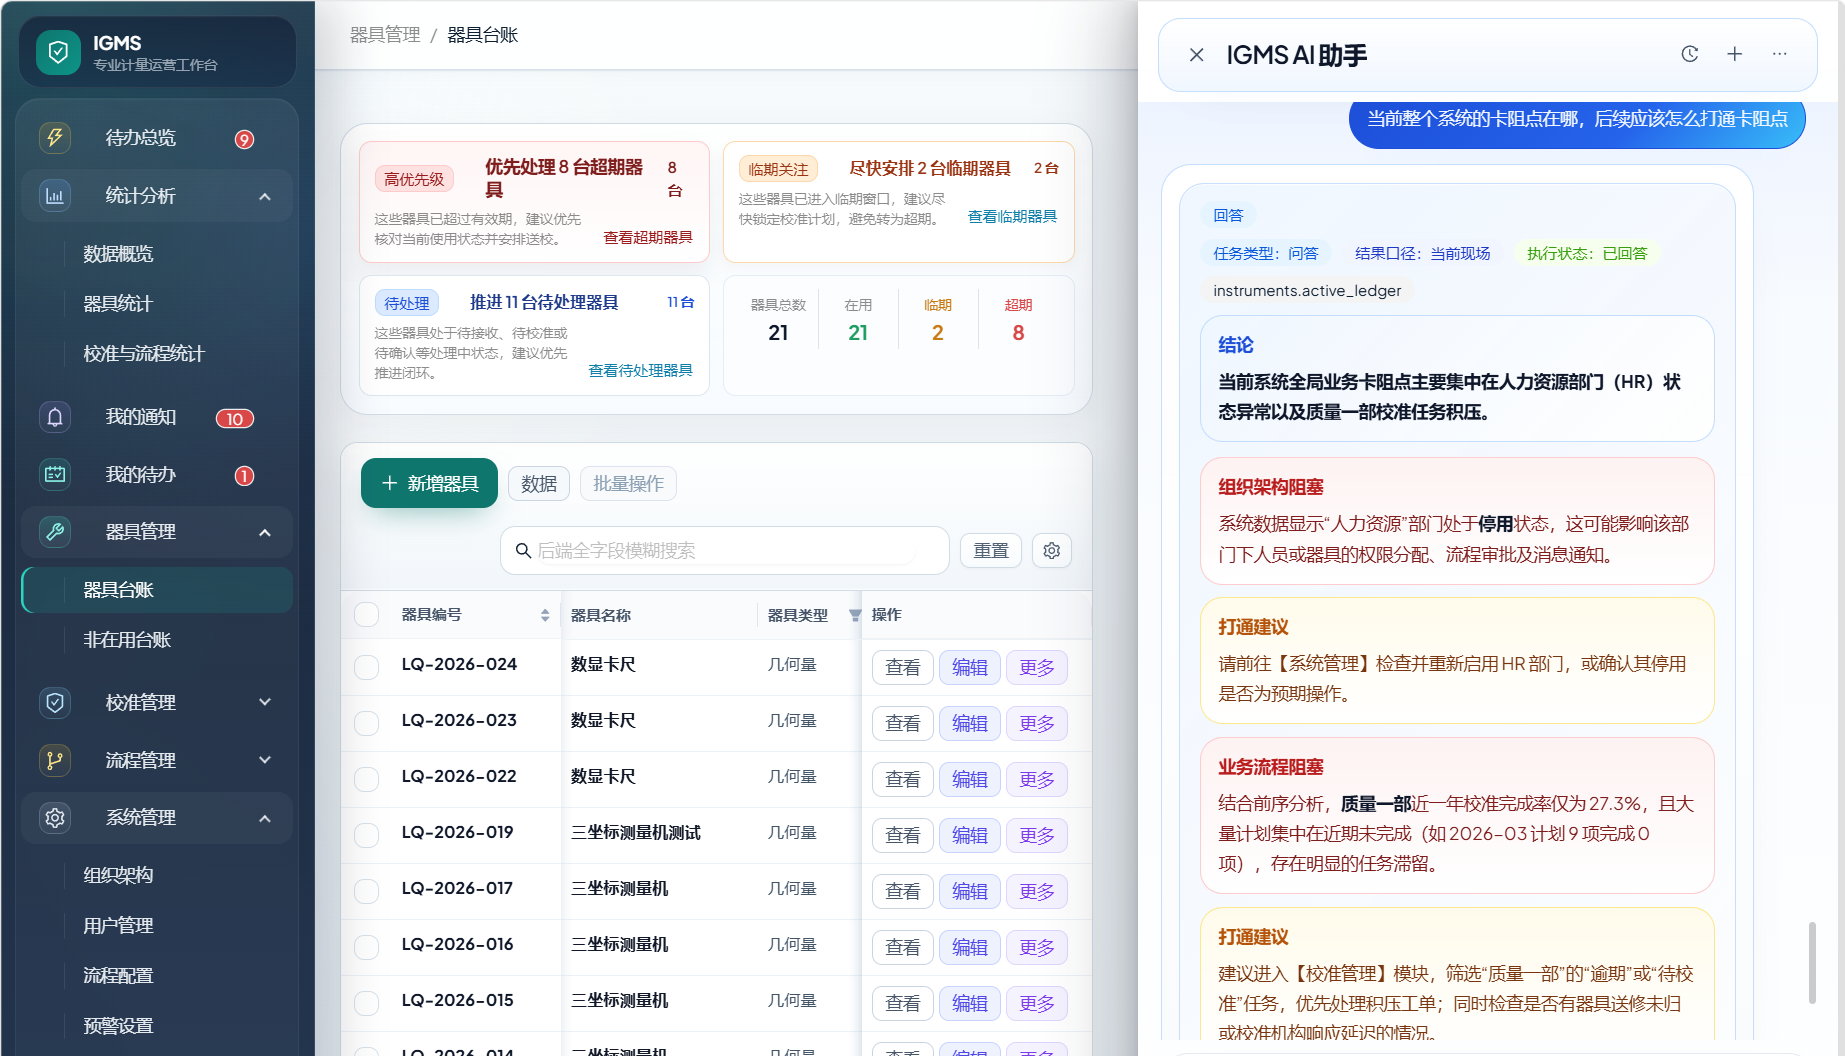The height and width of the screenshot is (1056, 1845).
Task: Select row LQ-2026-023 checkbox
Action: click(x=367, y=723)
